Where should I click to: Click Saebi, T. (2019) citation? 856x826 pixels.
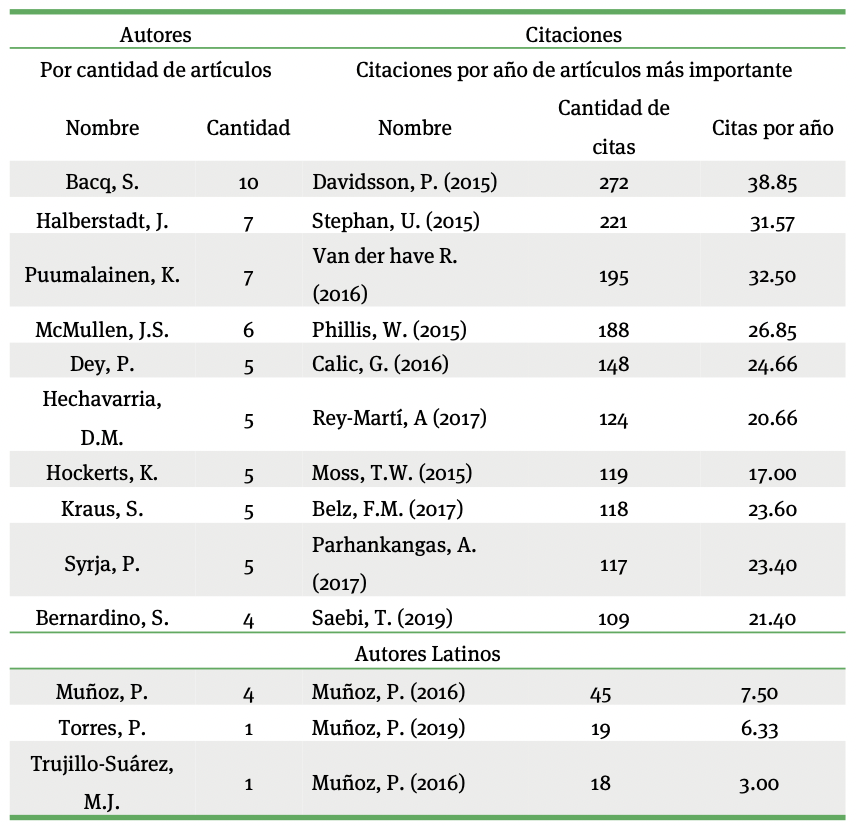click(x=383, y=618)
